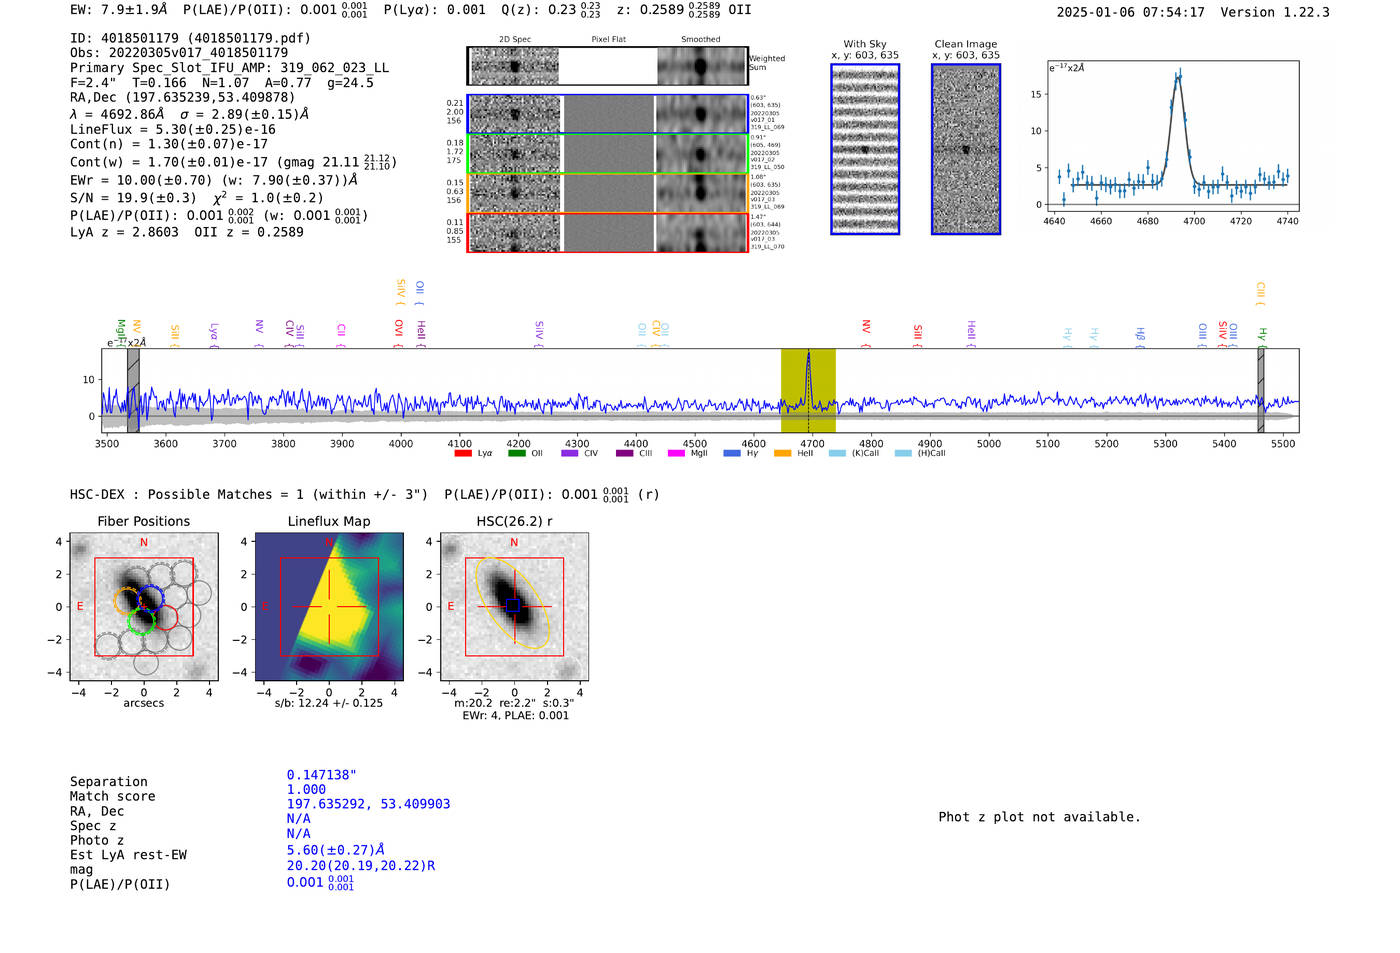This screenshot has height=953, width=1400.
Task: Click the blue fiber circle in Fiber Positions
Action: click(x=151, y=597)
